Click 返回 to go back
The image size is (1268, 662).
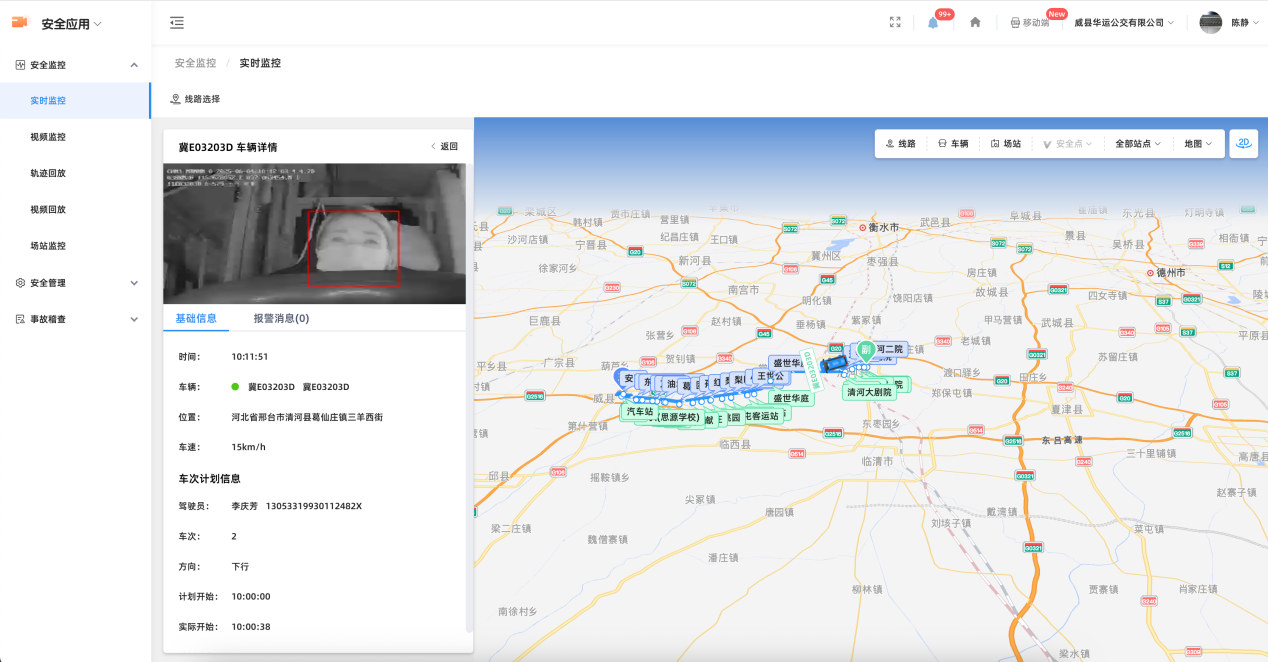pyautogui.click(x=444, y=146)
